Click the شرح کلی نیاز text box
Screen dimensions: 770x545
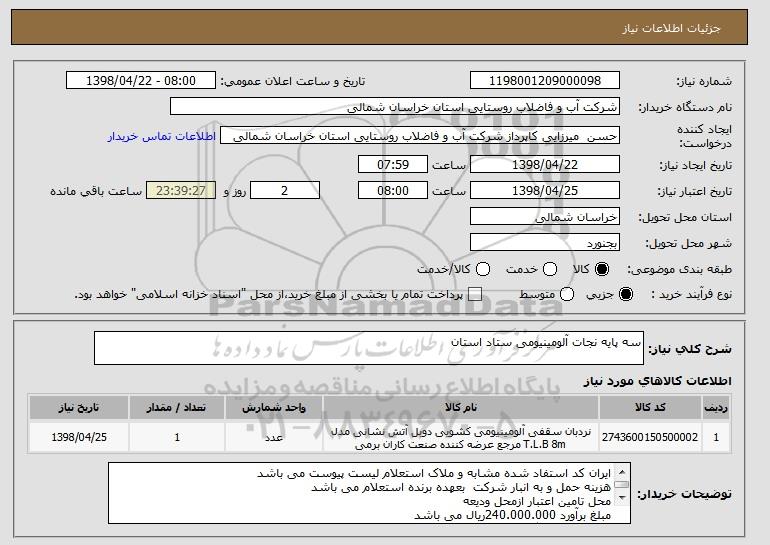tap(369, 348)
